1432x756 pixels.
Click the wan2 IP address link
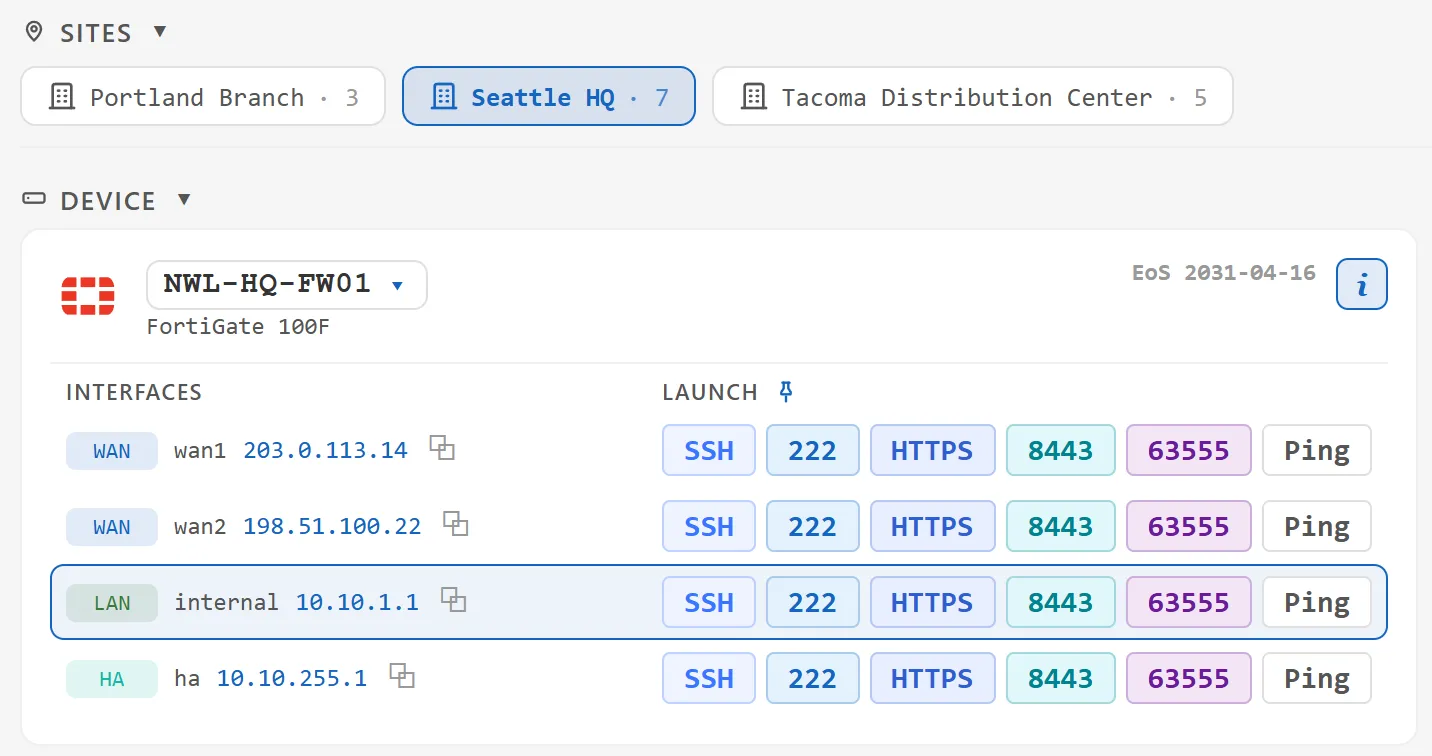pos(332,526)
